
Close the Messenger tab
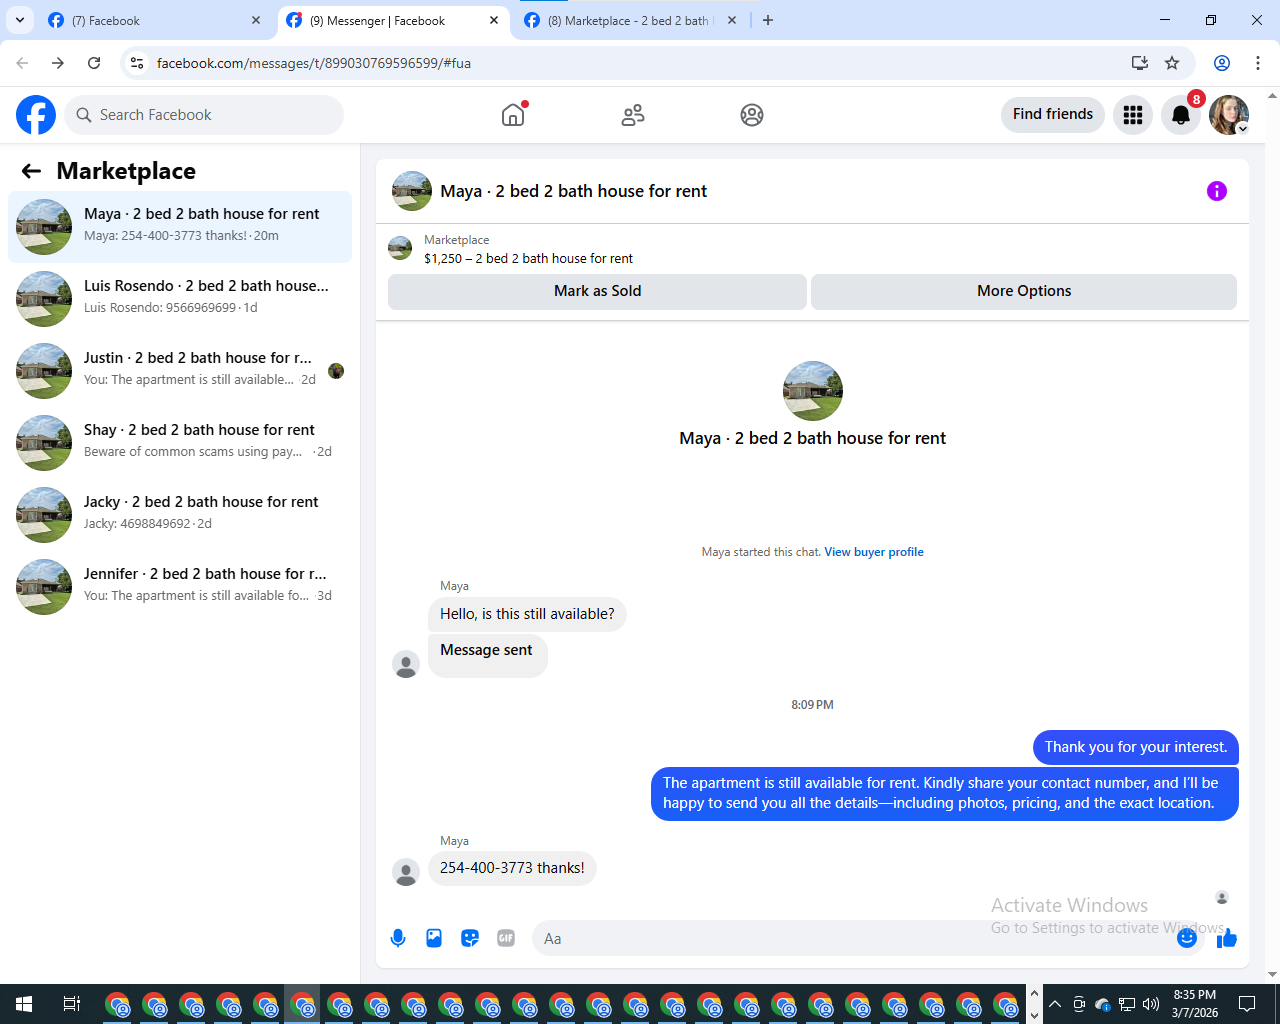point(494,20)
